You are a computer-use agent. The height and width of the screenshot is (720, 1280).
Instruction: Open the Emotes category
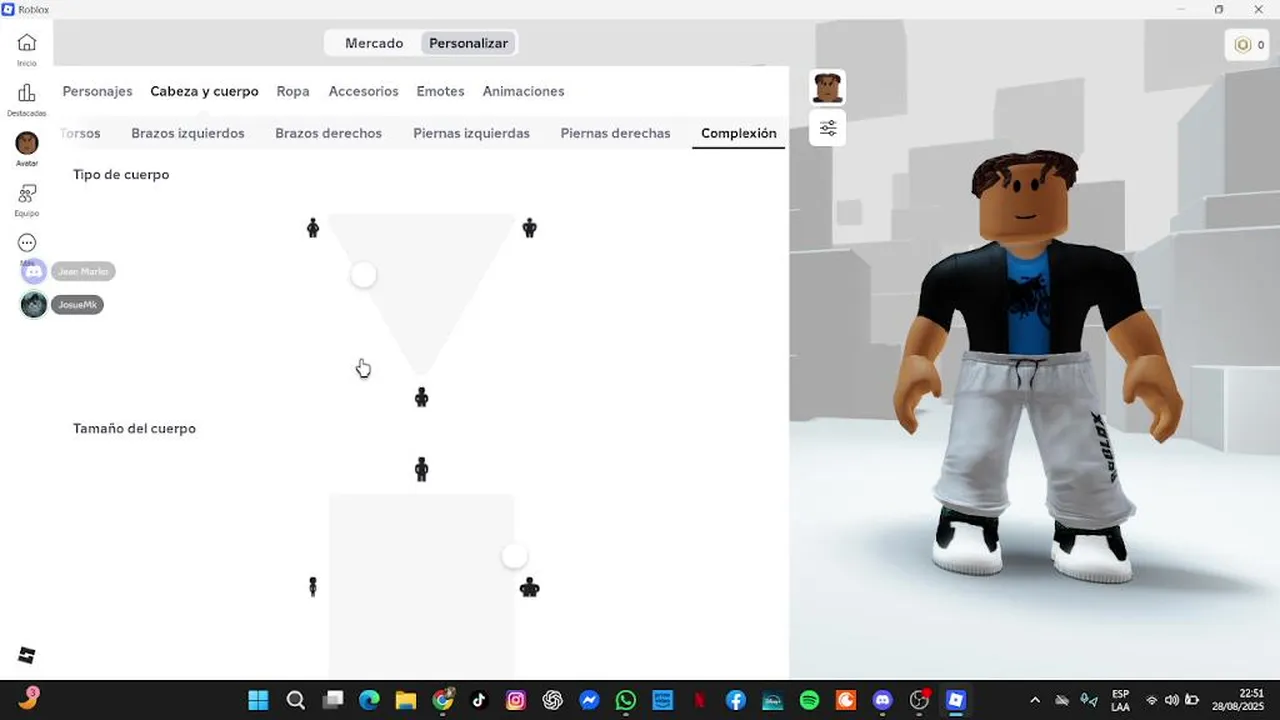(441, 91)
